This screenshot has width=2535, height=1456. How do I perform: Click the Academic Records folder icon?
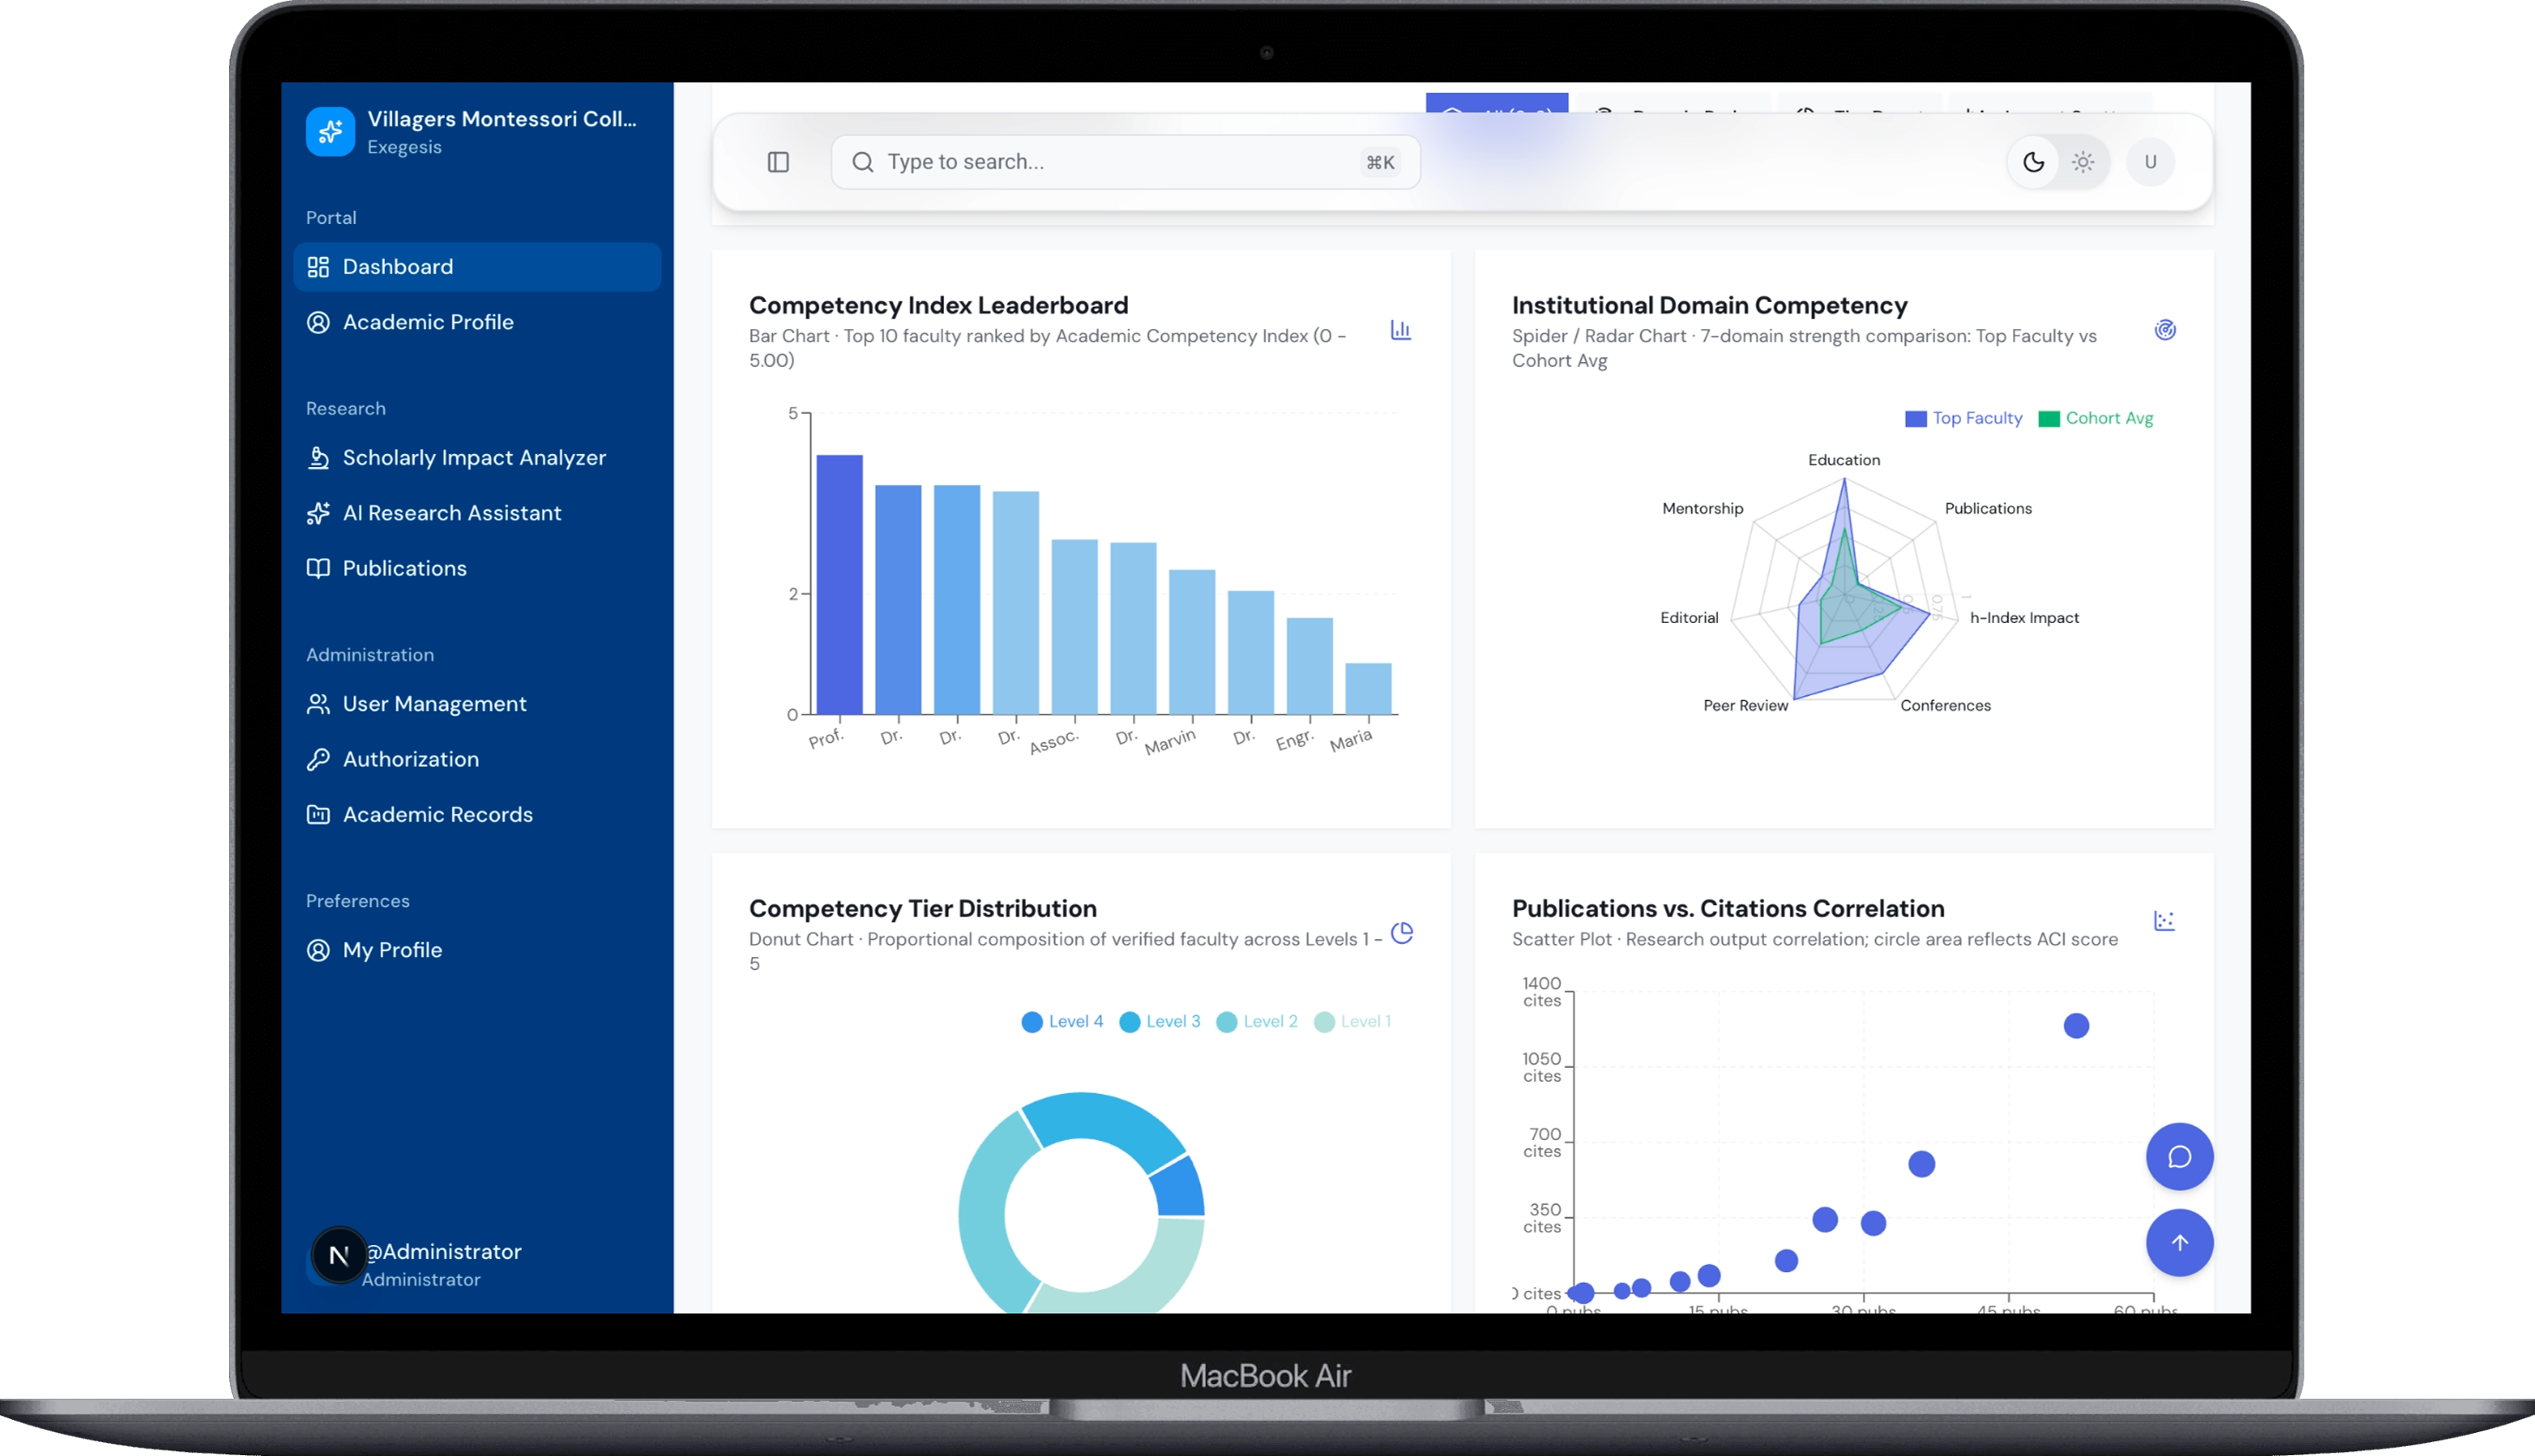pyautogui.click(x=318, y=814)
